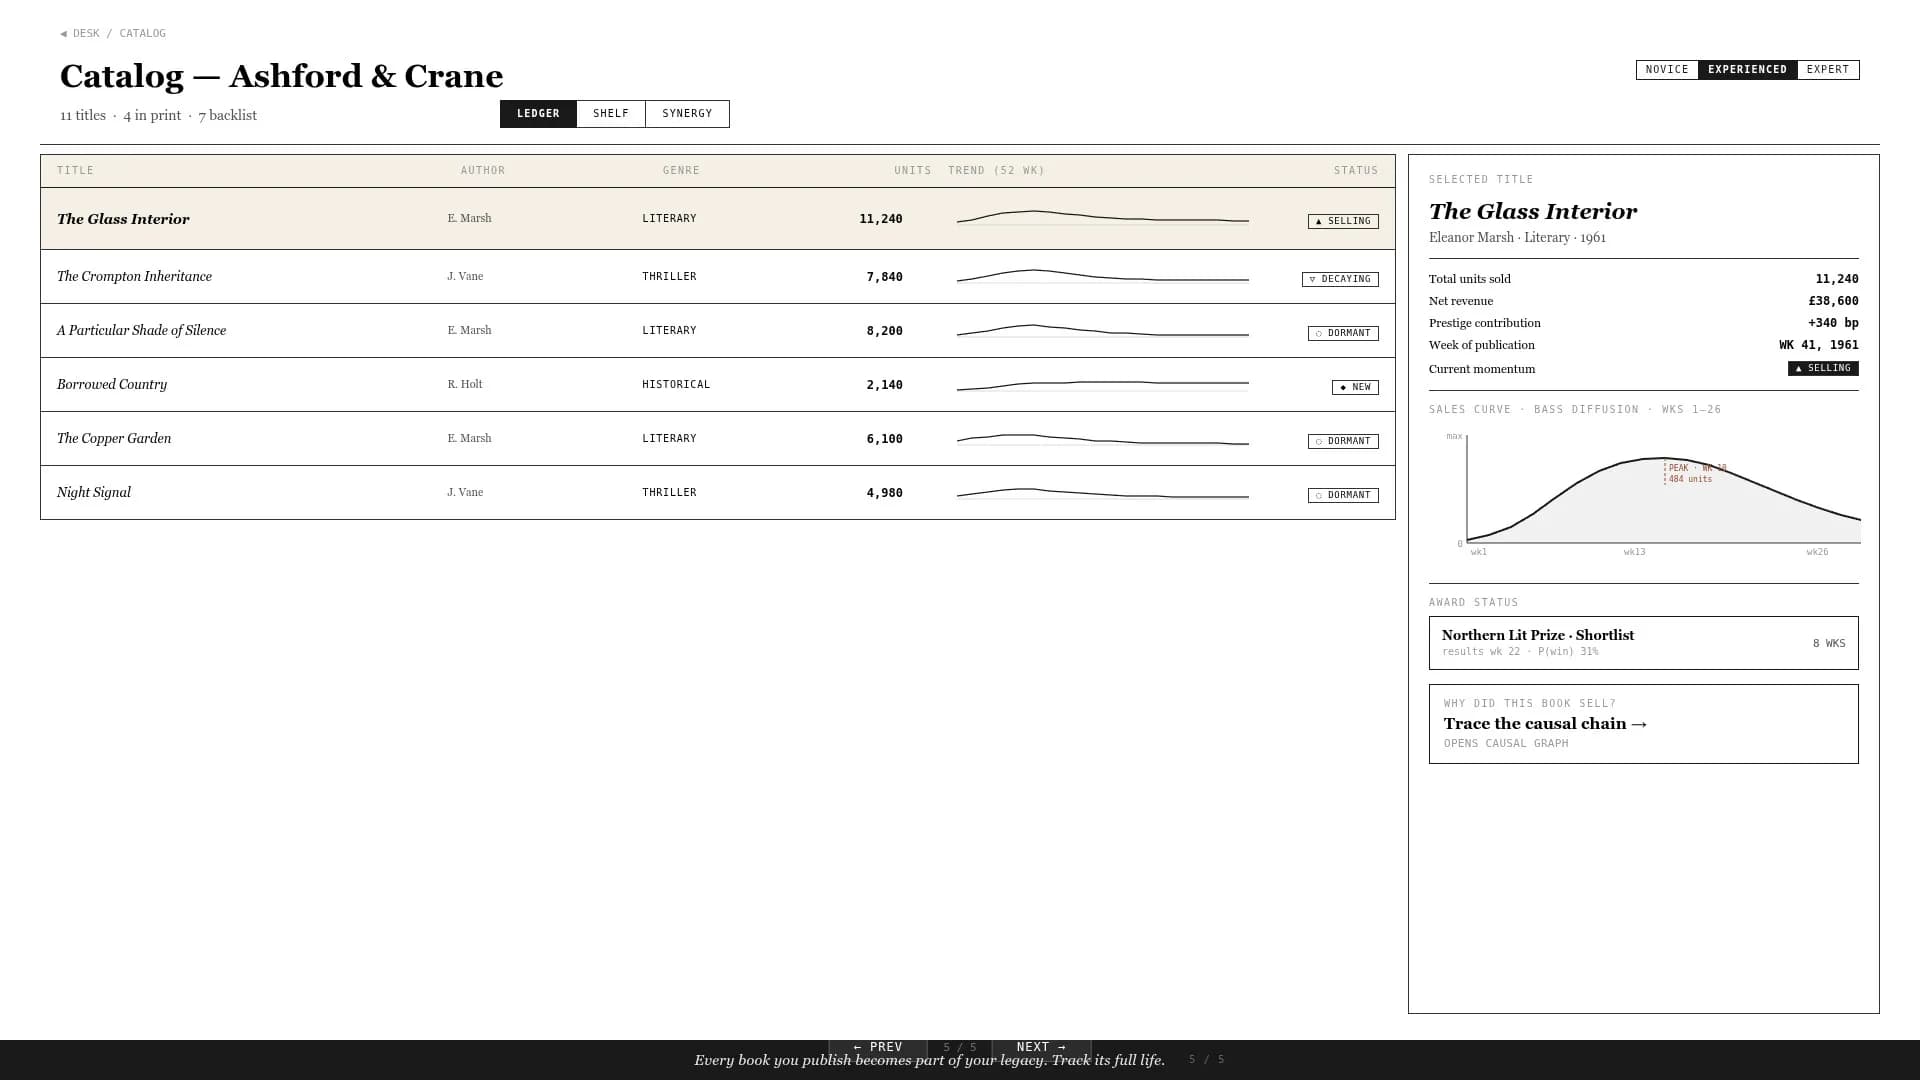
Task: Click units value 2,140
Action: pyautogui.click(x=884, y=385)
